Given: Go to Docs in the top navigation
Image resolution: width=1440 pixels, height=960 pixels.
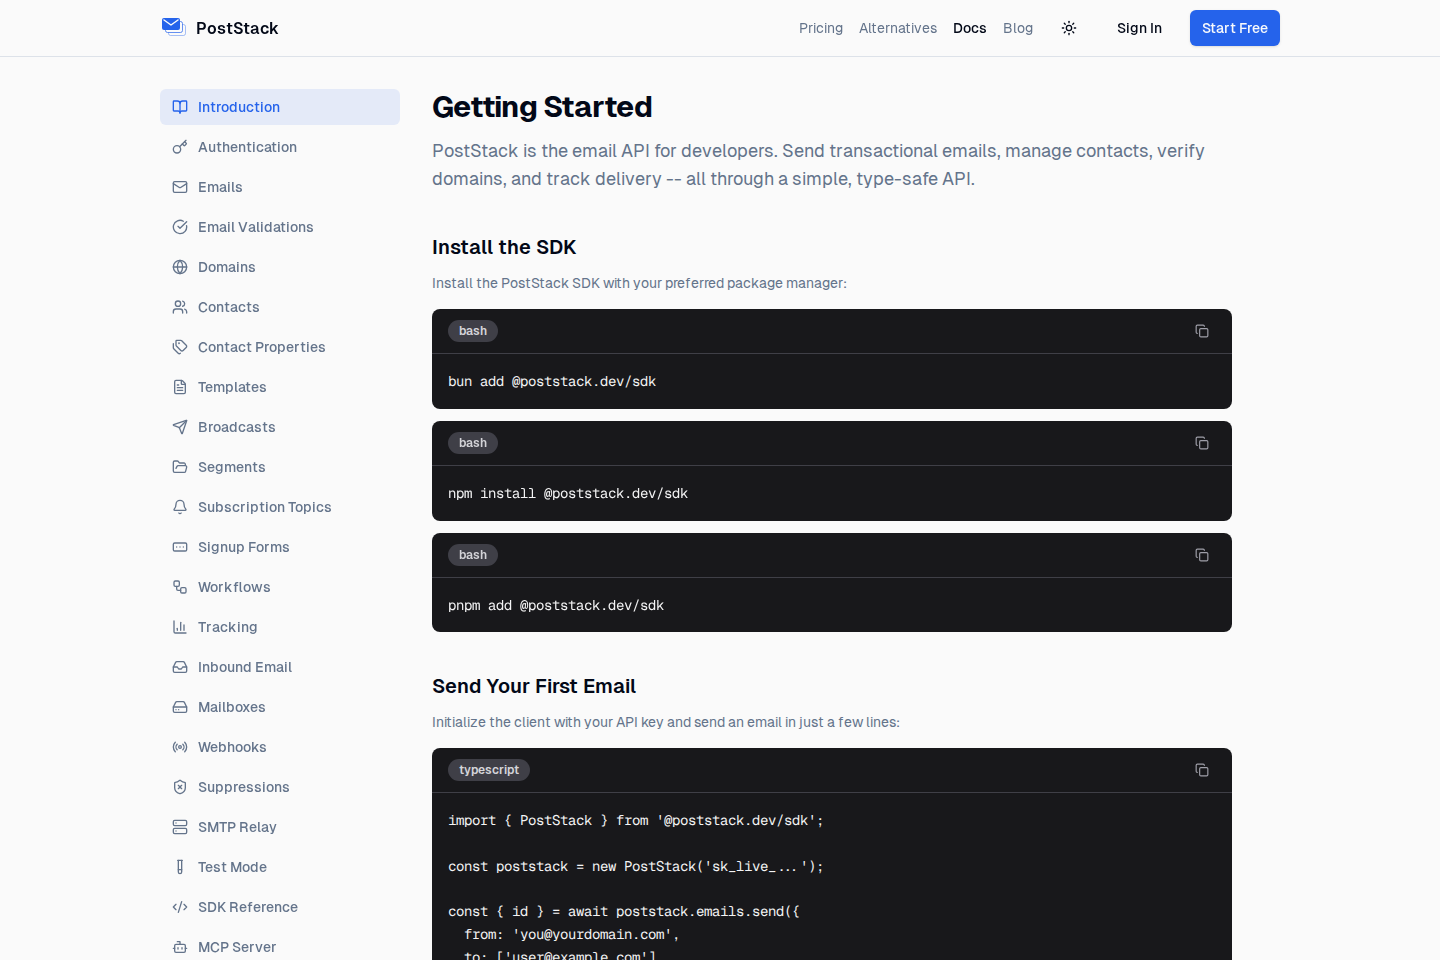Looking at the screenshot, I should coord(970,28).
